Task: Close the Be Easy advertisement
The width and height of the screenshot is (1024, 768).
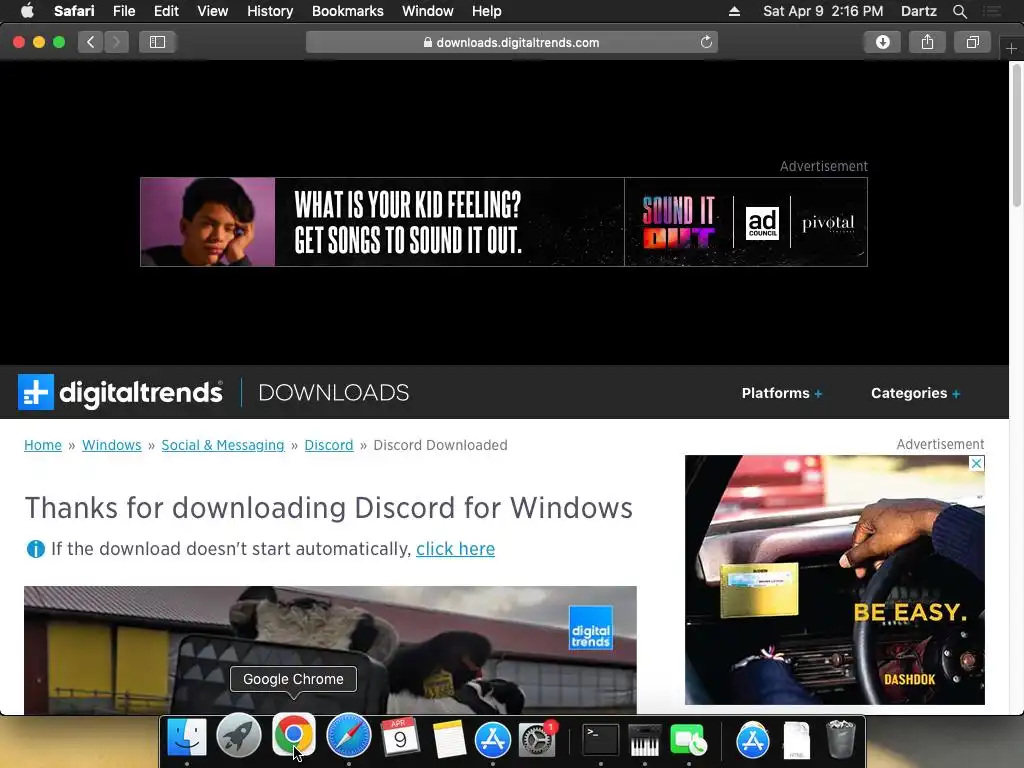Action: [976, 464]
